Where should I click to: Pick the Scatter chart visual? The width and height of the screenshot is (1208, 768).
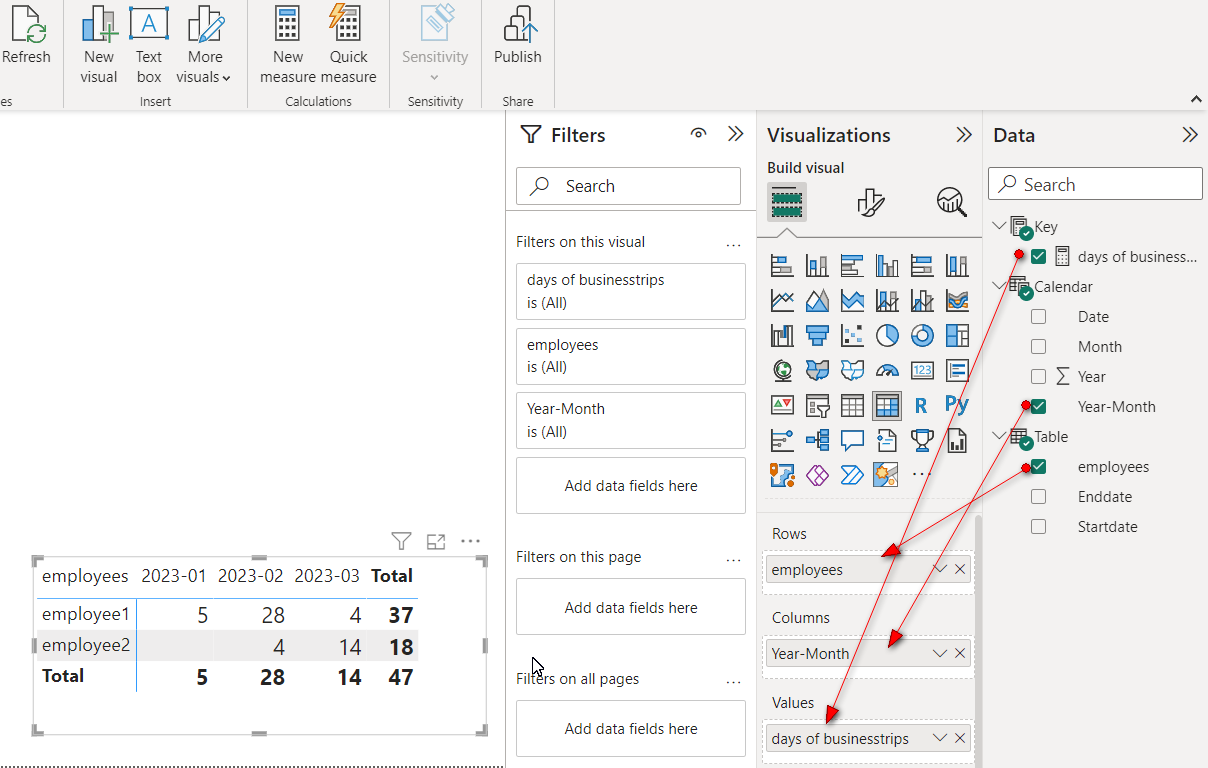[852, 335]
